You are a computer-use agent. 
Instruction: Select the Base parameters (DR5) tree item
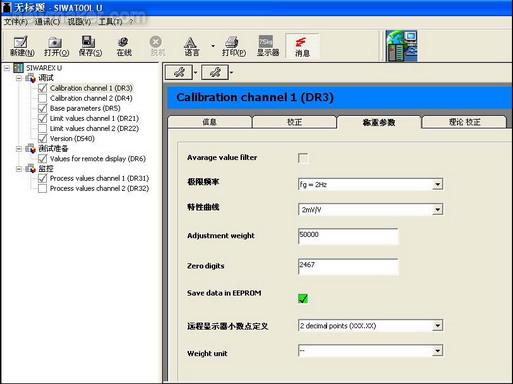point(85,108)
